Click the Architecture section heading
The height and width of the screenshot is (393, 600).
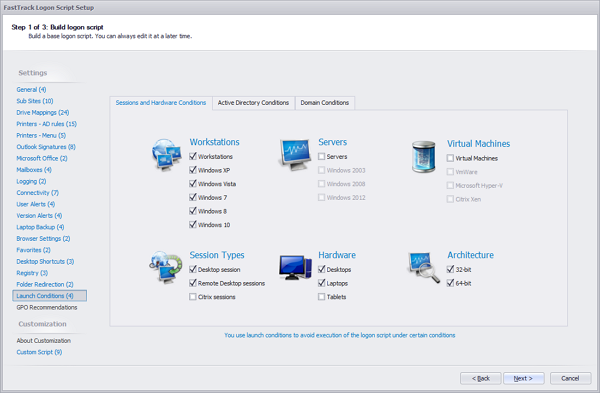click(470, 255)
